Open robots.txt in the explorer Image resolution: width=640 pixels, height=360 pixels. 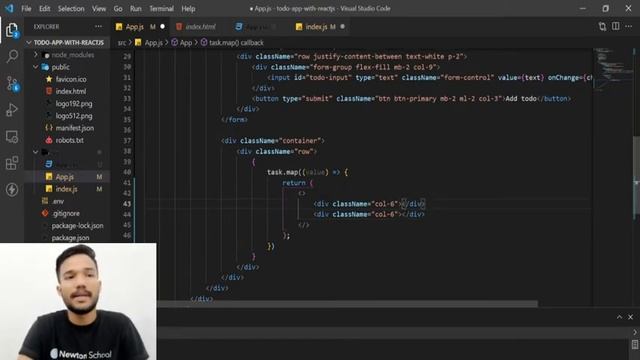coord(69,140)
